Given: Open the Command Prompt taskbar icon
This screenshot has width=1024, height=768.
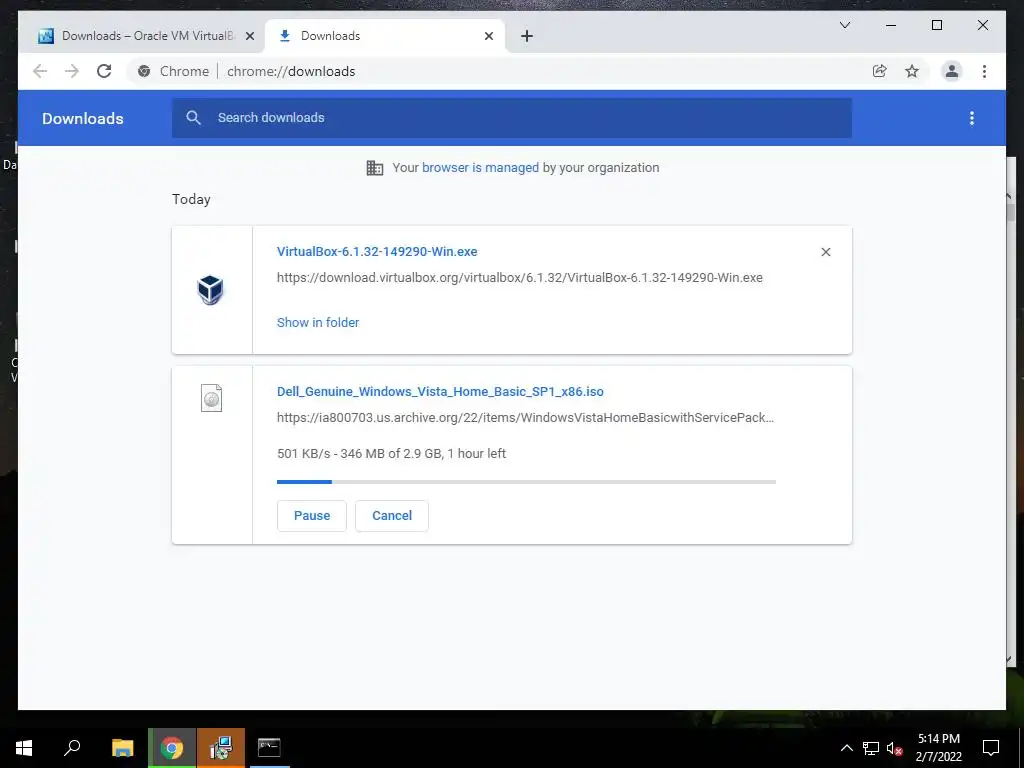Looking at the screenshot, I should pos(269,748).
